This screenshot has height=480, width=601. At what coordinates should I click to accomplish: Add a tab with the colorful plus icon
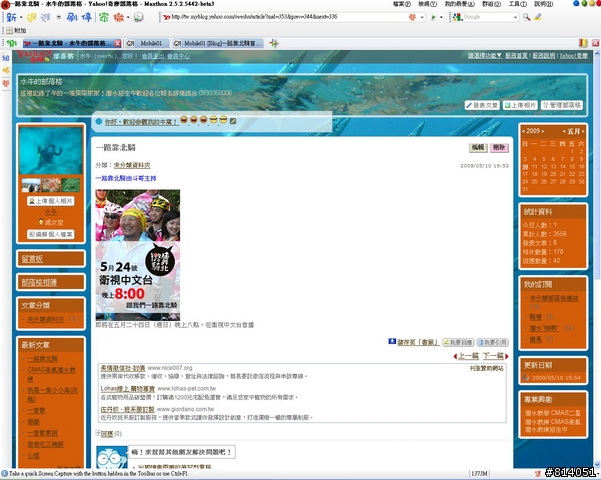(274, 43)
